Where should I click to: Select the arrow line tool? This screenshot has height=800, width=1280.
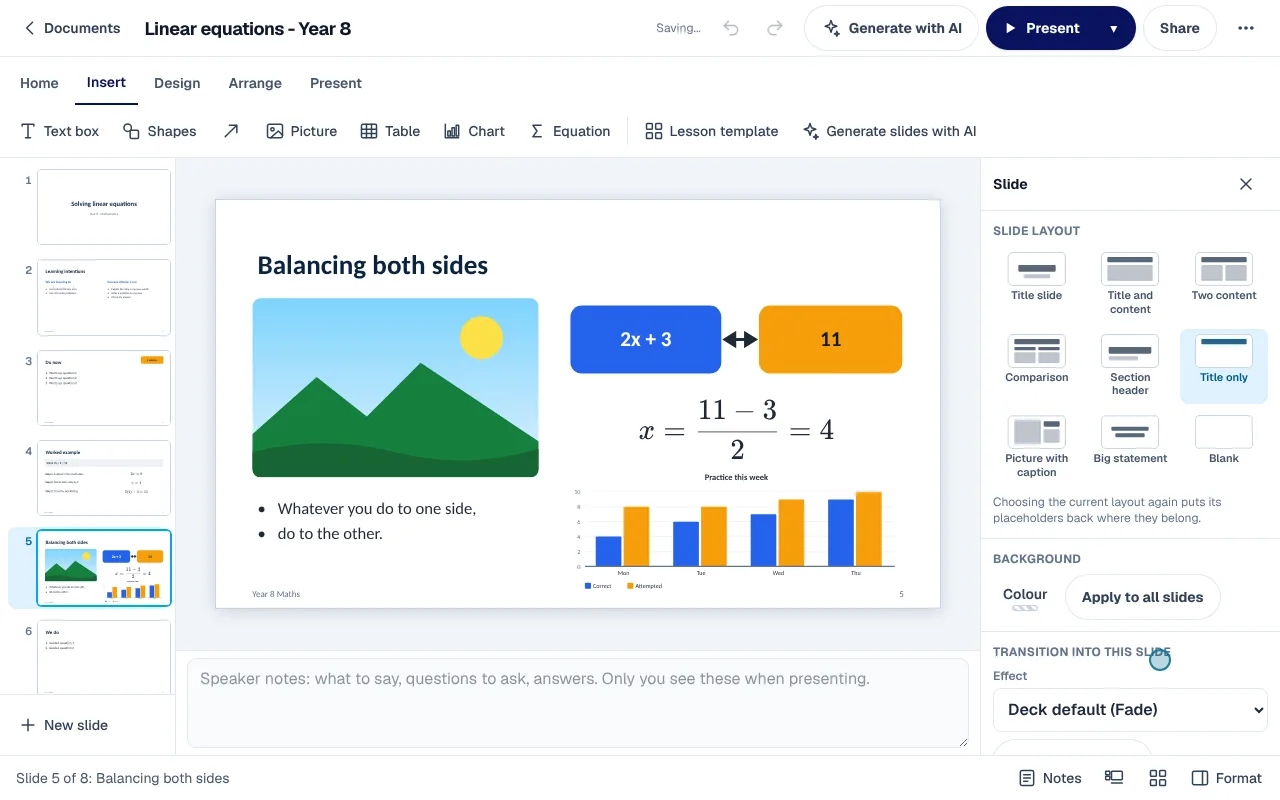tap(231, 131)
